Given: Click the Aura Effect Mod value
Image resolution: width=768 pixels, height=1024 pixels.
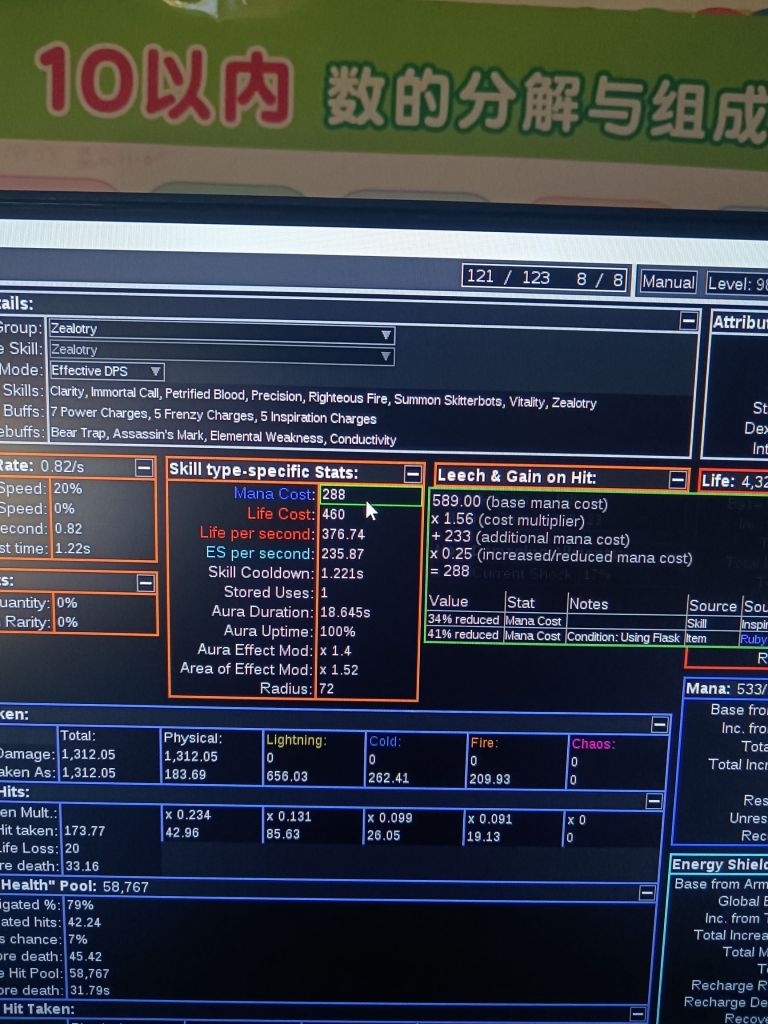Looking at the screenshot, I should [338, 650].
